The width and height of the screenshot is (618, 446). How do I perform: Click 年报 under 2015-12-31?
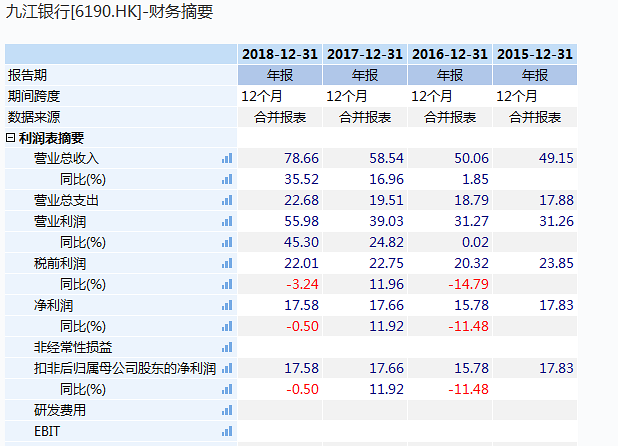(535, 75)
